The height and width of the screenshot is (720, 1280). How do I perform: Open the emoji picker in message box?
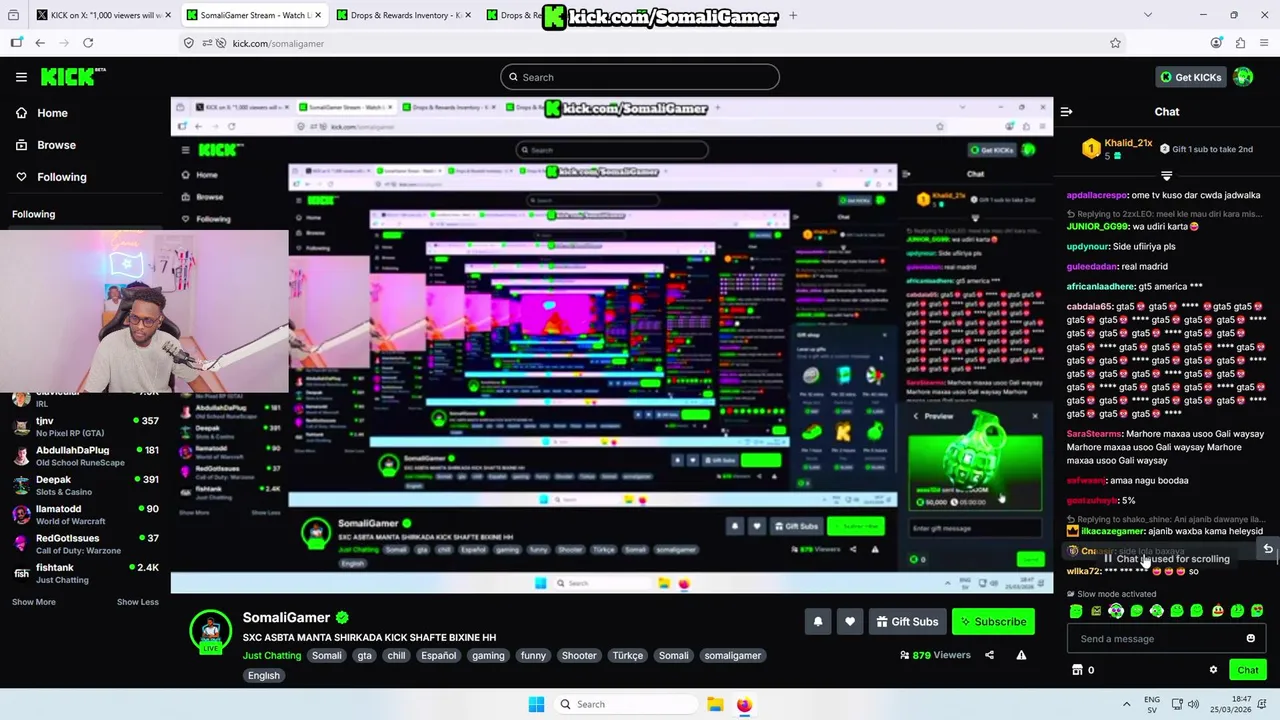pyautogui.click(x=1250, y=639)
